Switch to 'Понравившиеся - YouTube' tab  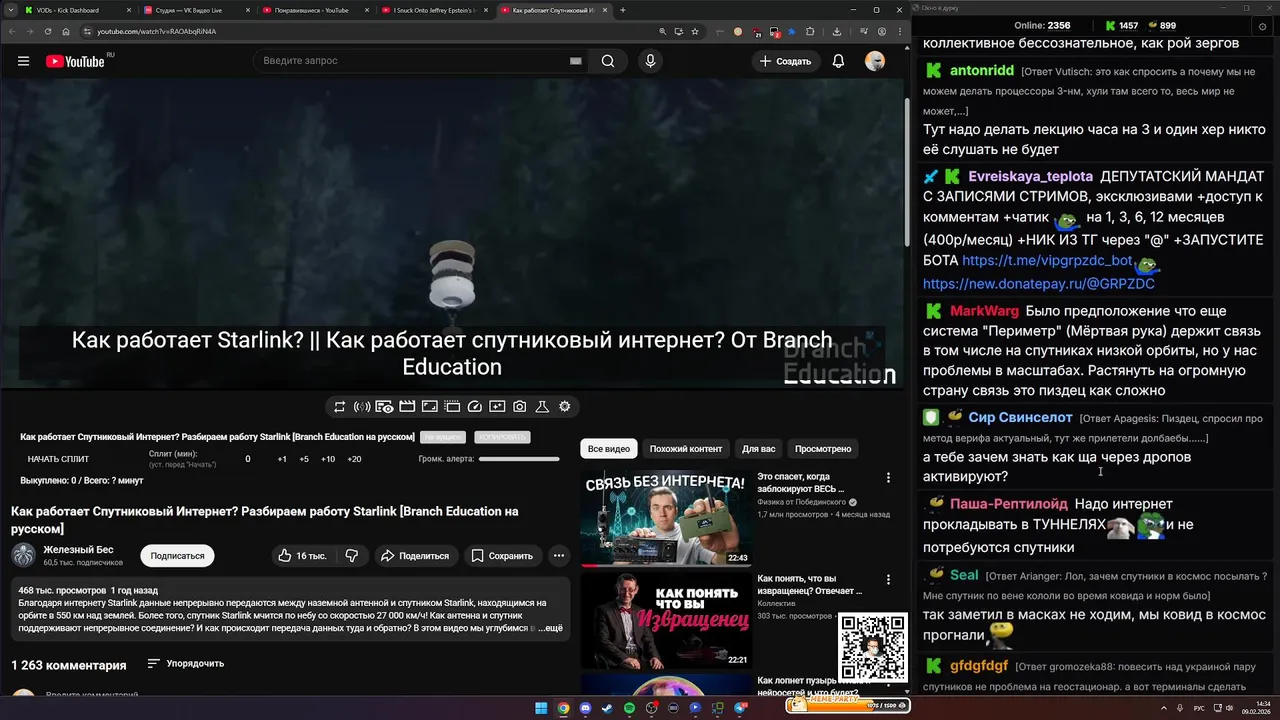pos(315,10)
